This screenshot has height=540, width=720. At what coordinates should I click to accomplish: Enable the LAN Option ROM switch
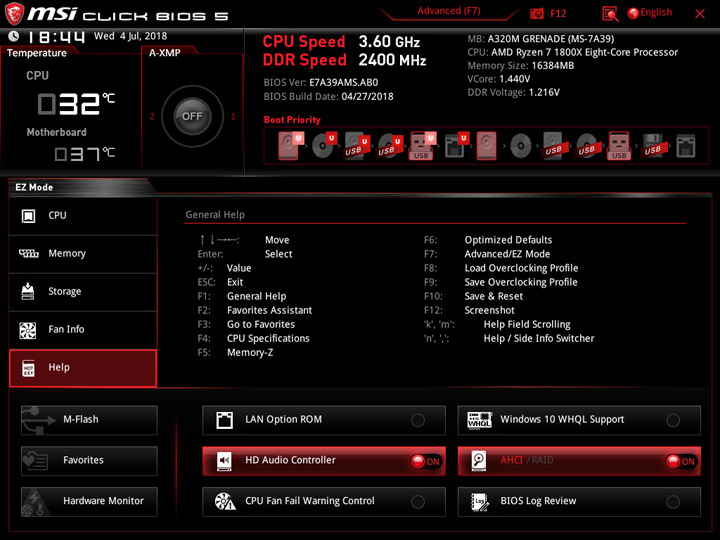click(x=418, y=420)
